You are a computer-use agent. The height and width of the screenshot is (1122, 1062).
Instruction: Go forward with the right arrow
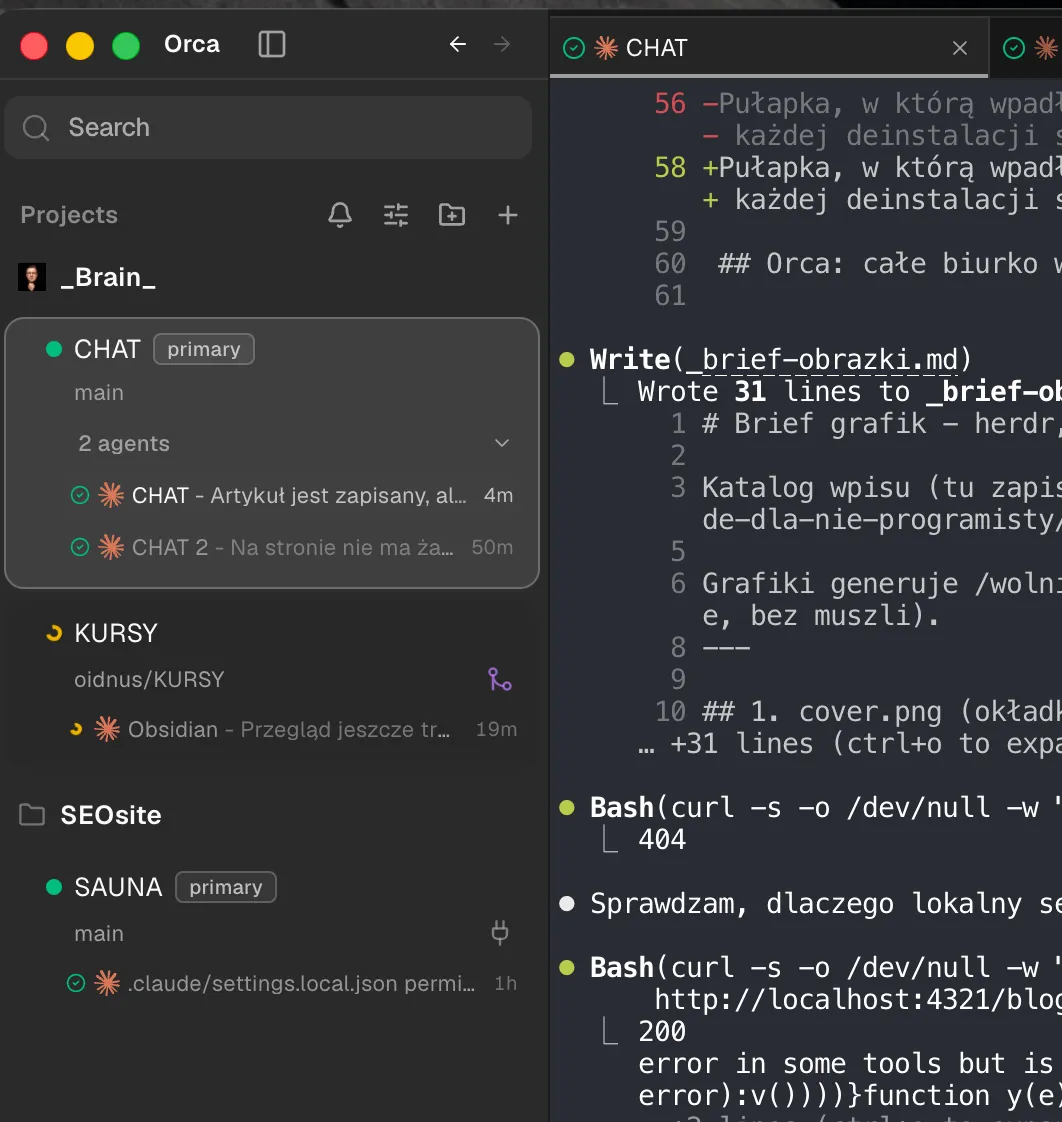click(502, 44)
